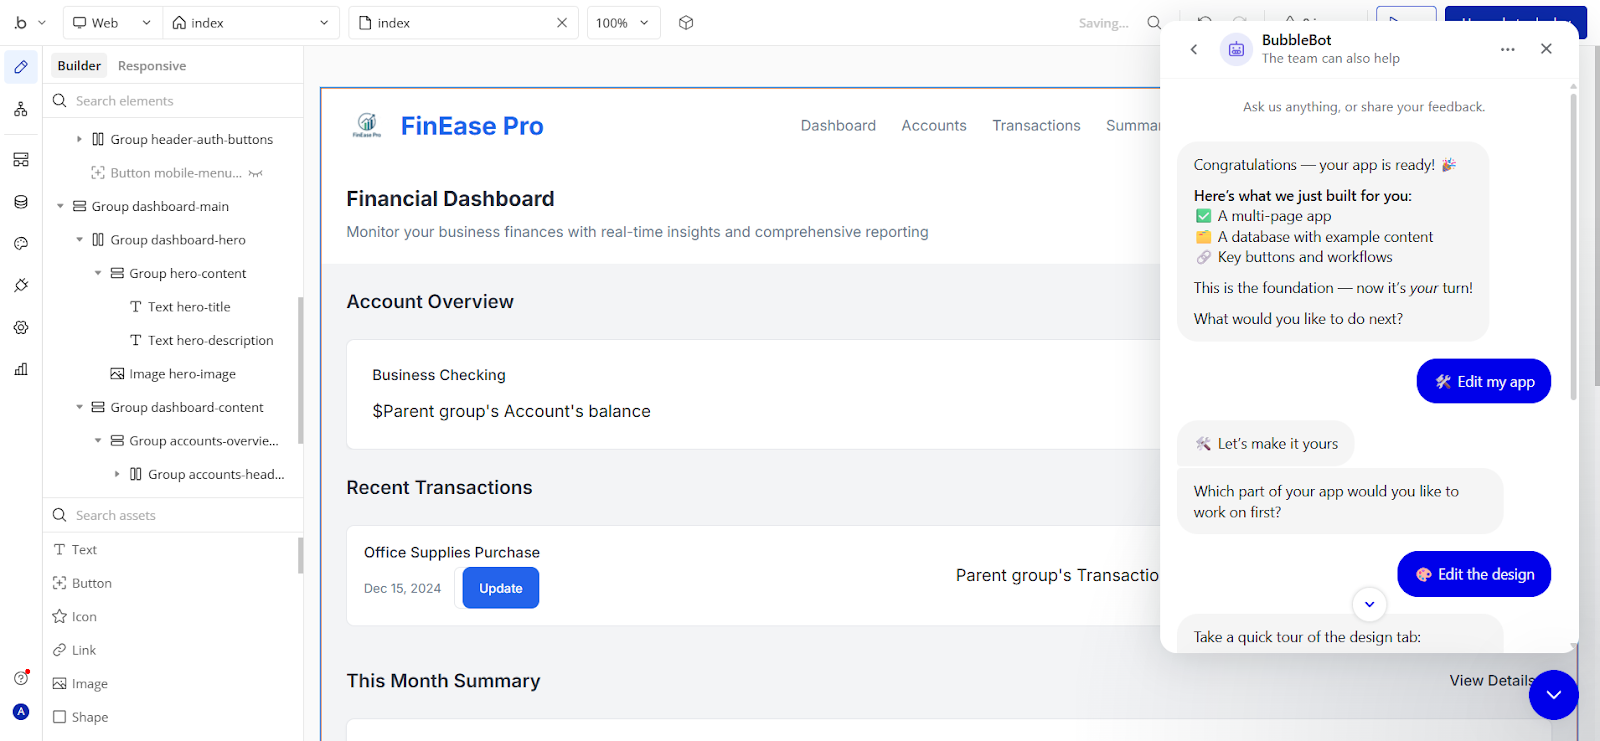Open the Workflow tab tree icon
Viewport: 1600px width, 741px height.
[x=21, y=109]
